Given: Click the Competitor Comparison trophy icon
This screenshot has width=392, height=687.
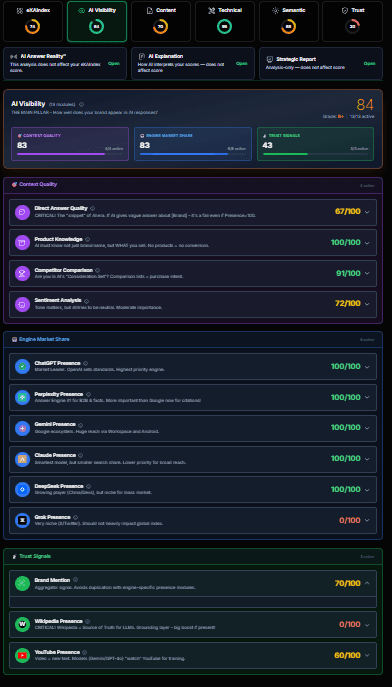Looking at the screenshot, I should pos(22,273).
